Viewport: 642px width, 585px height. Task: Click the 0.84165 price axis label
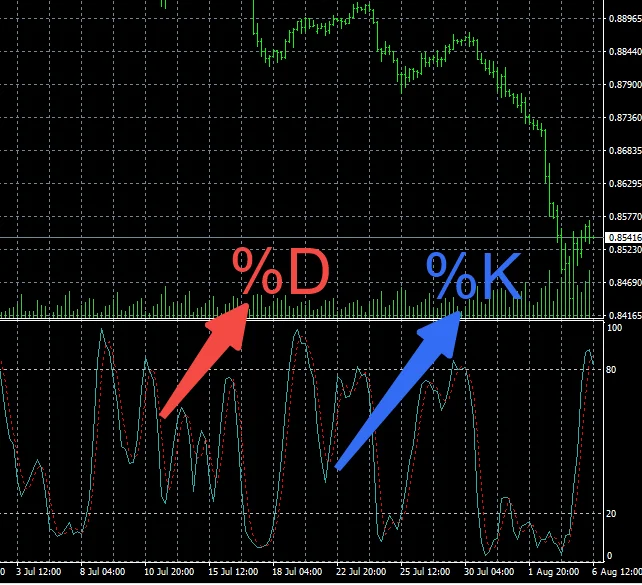625,316
